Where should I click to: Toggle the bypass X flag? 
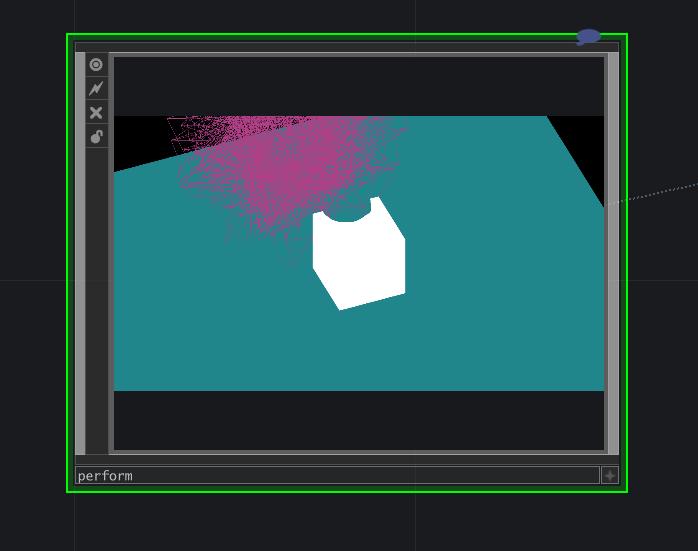point(96,112)
